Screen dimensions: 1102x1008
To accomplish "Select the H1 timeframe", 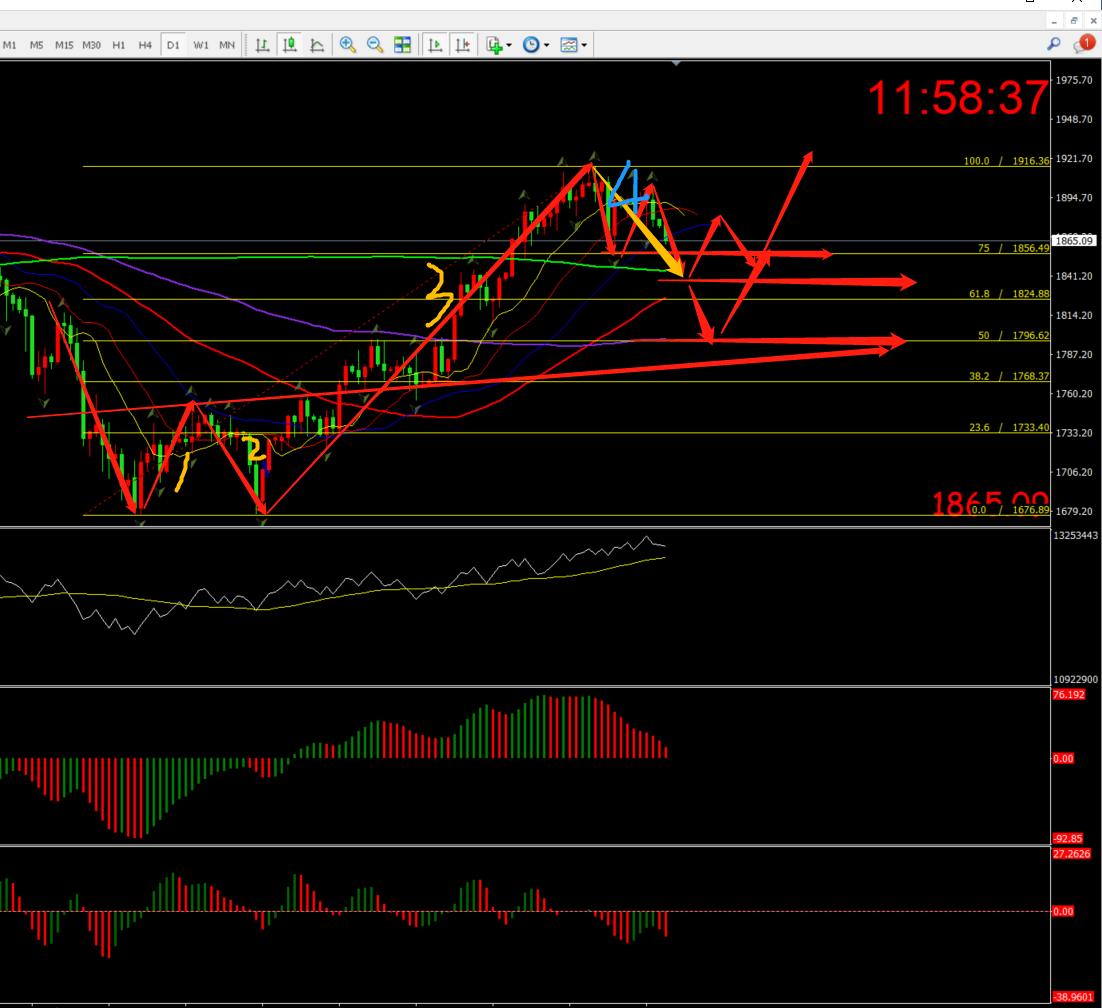I will tap(119, 45).
